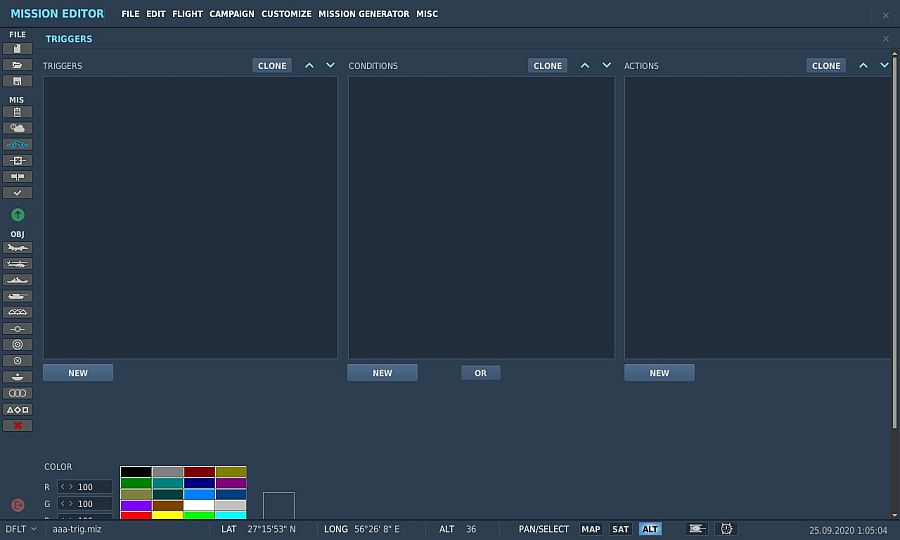Screen dimensions: 900x540
Task: Open mission options checkmark icon
Action: click(17, 193)
